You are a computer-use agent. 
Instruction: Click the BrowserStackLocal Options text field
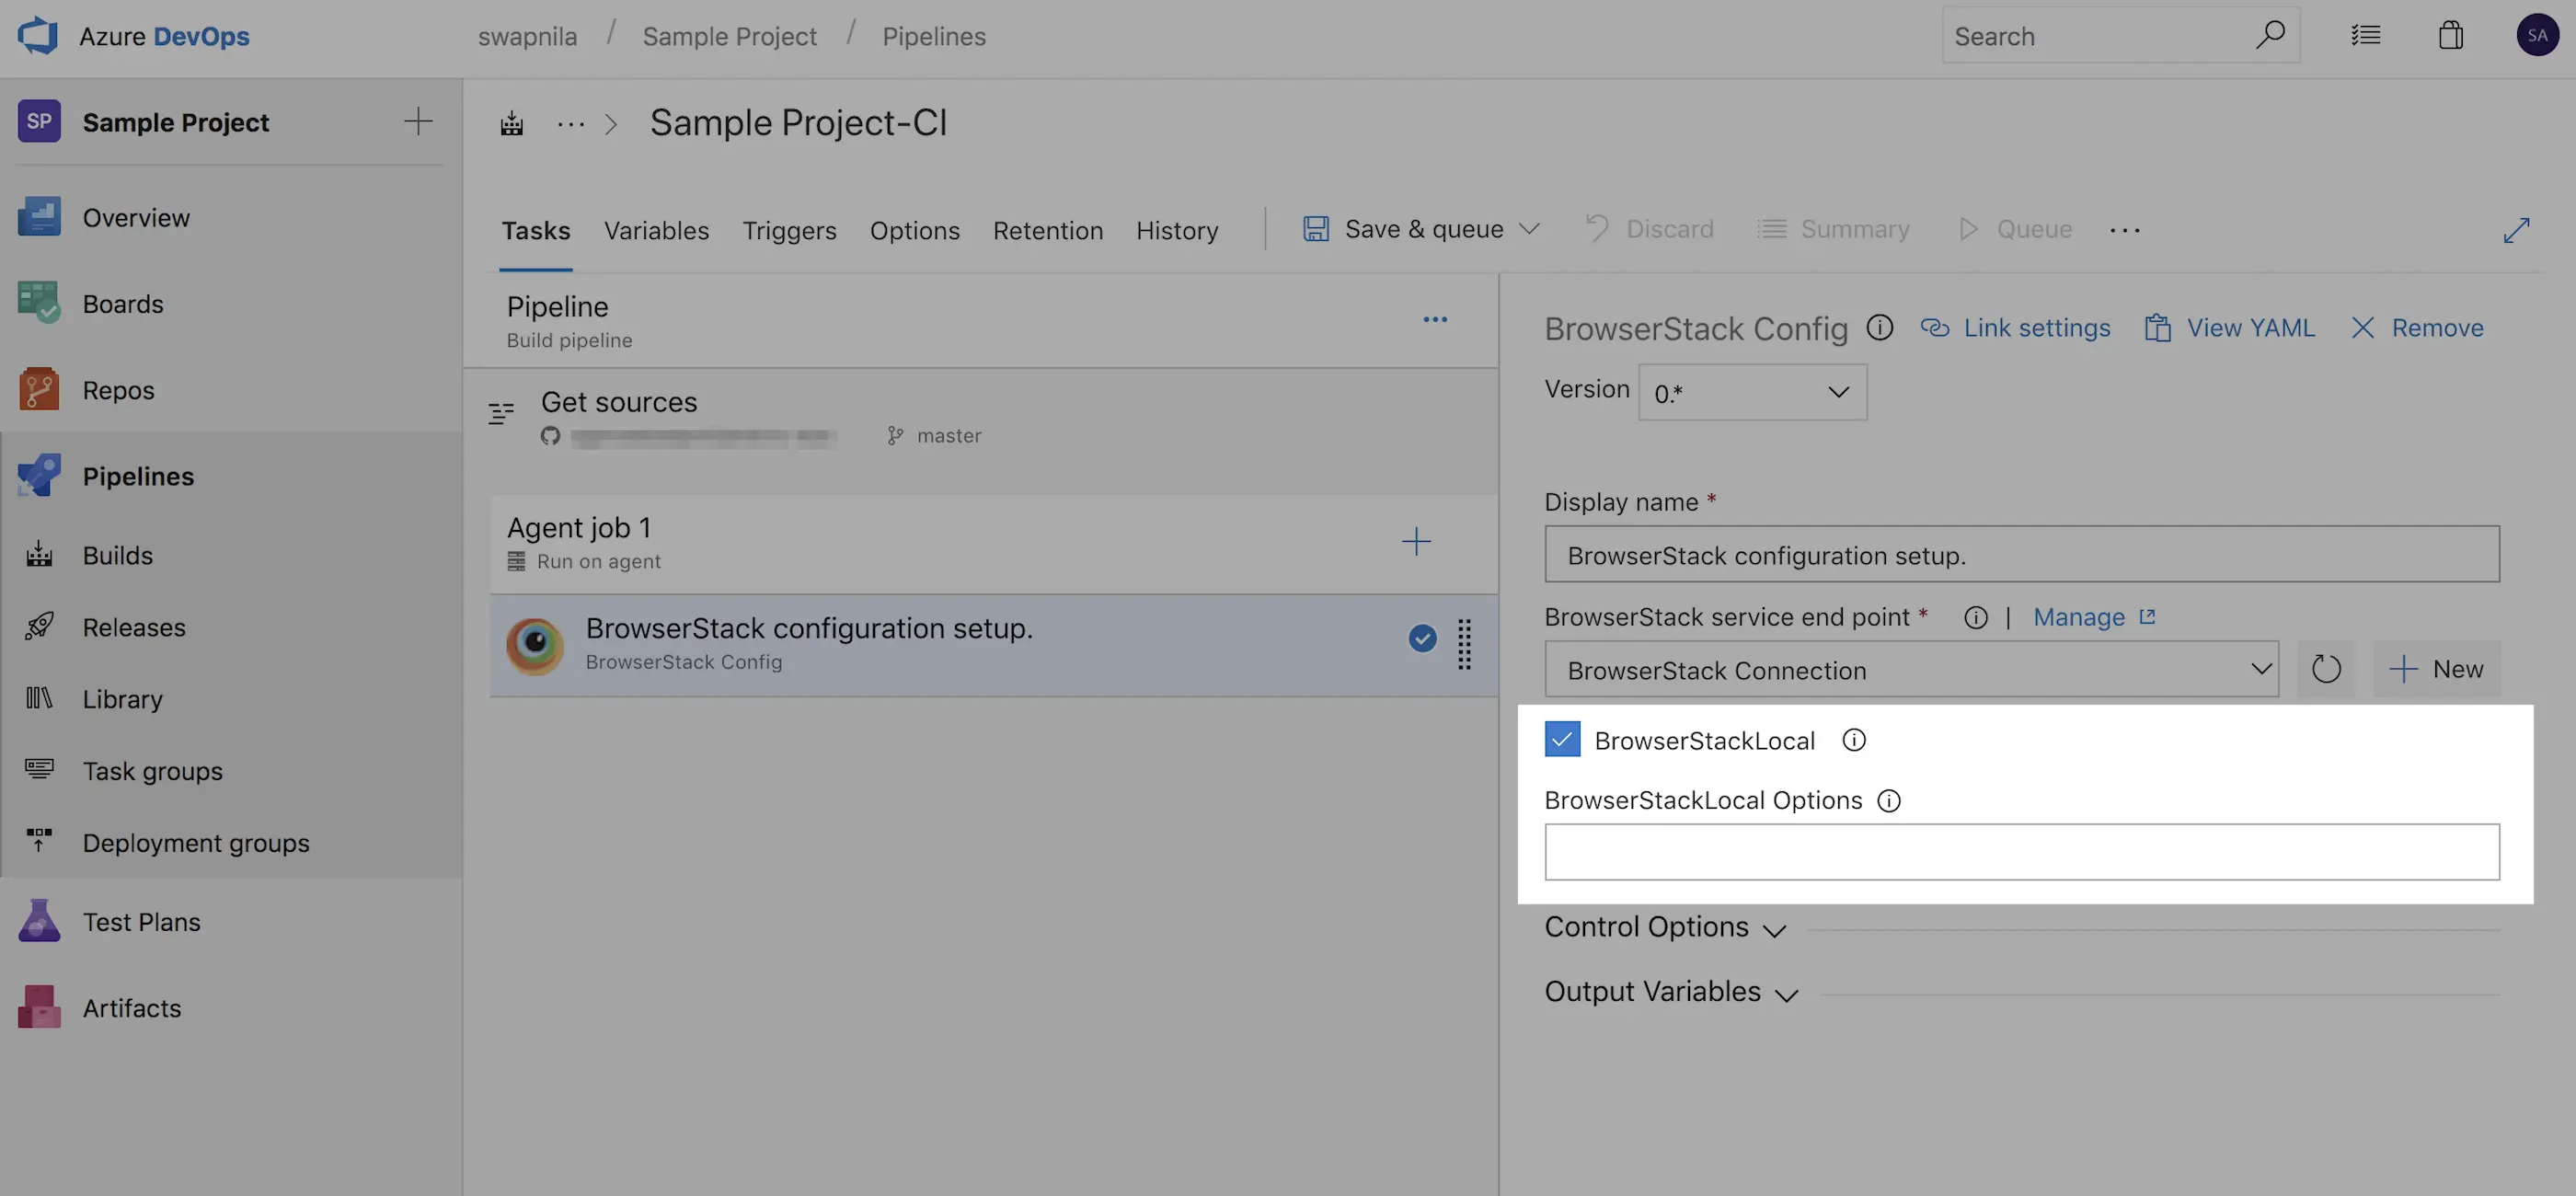pos(2021,852)
